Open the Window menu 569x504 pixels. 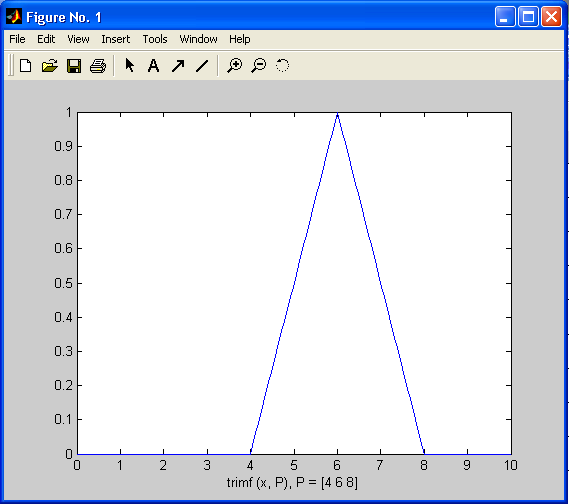(x=198, y=39)
